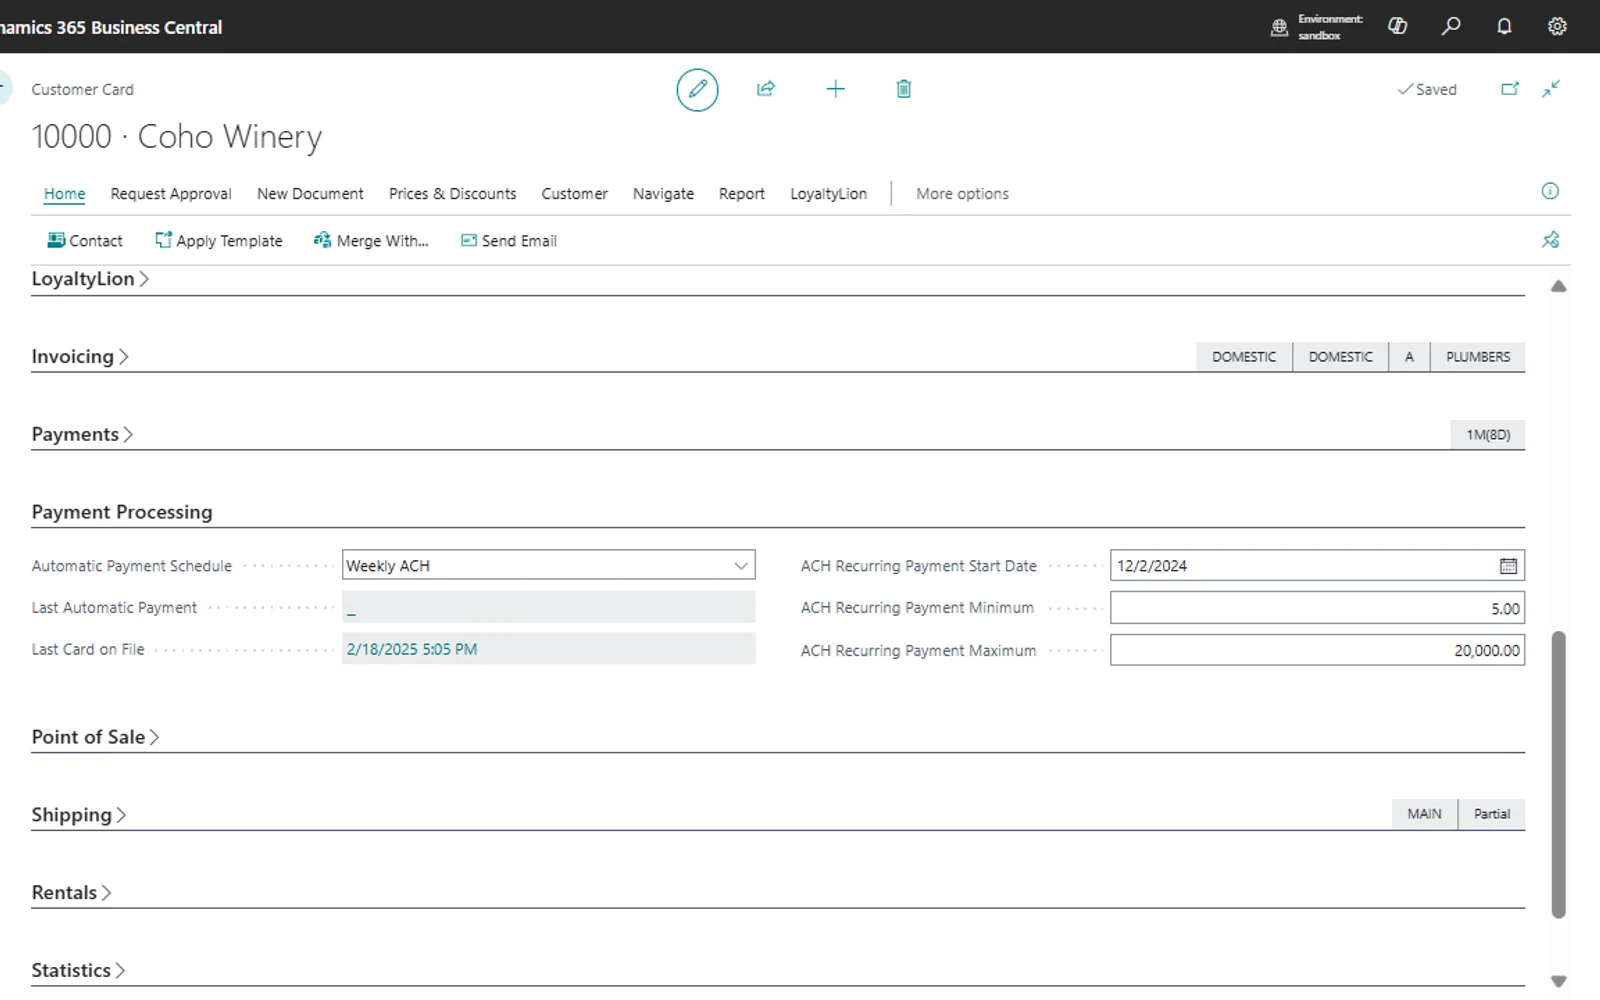The width and height of the screenshot is (1600, 1000).
Task: Expand the LoyaltyLion section
Action: tap(90, 279)
